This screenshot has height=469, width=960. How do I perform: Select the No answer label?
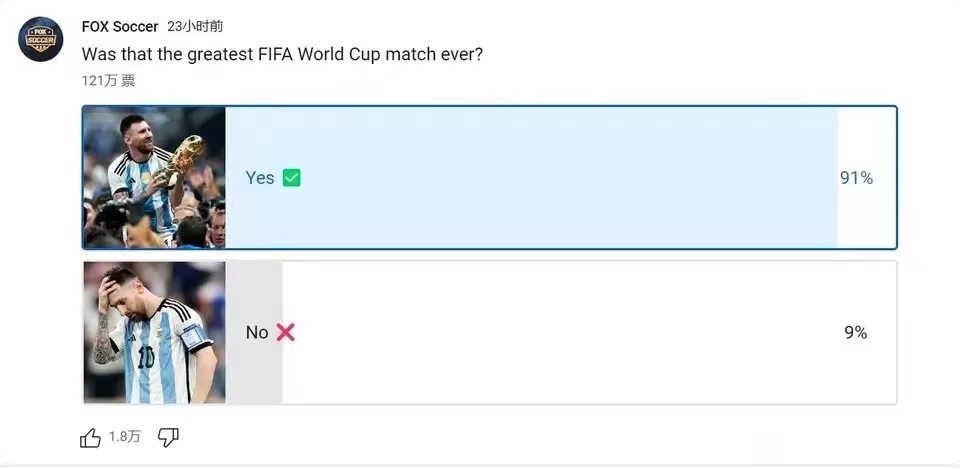click(x=257, y=333)
